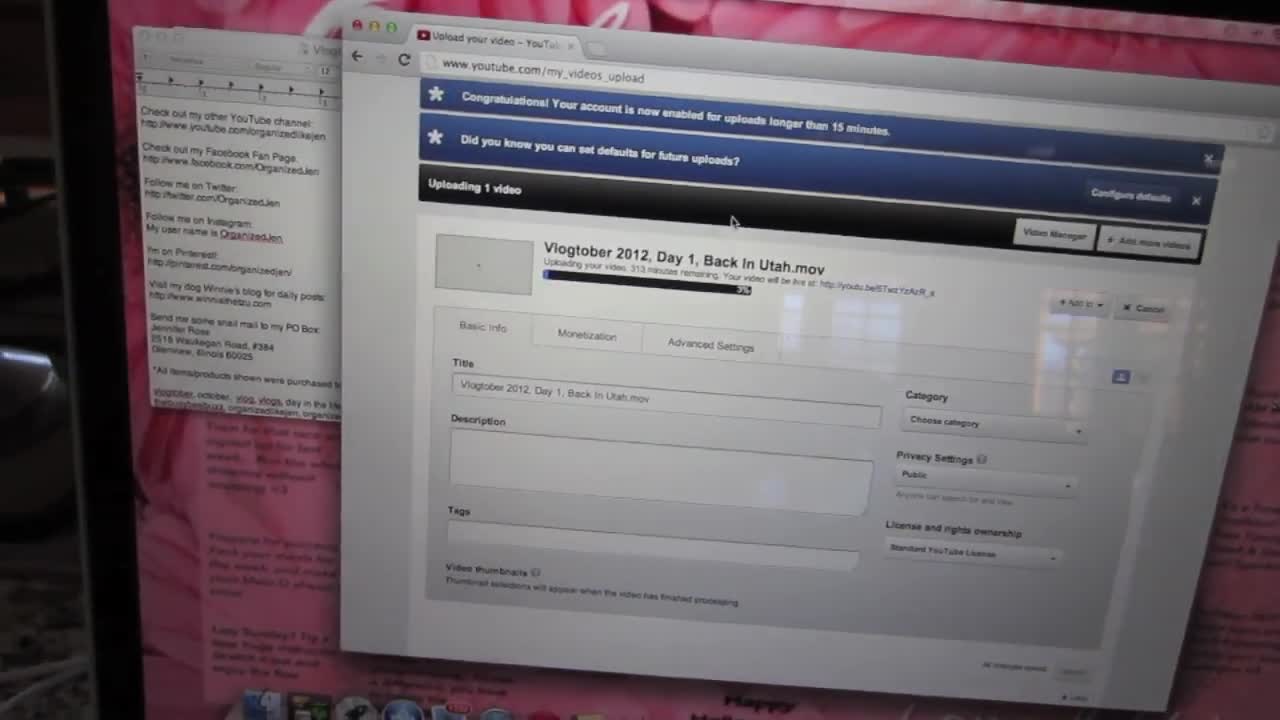This screenshot has width=1280, height=720.
Task: Open the Video Manager
Action: coord(1055,235)
